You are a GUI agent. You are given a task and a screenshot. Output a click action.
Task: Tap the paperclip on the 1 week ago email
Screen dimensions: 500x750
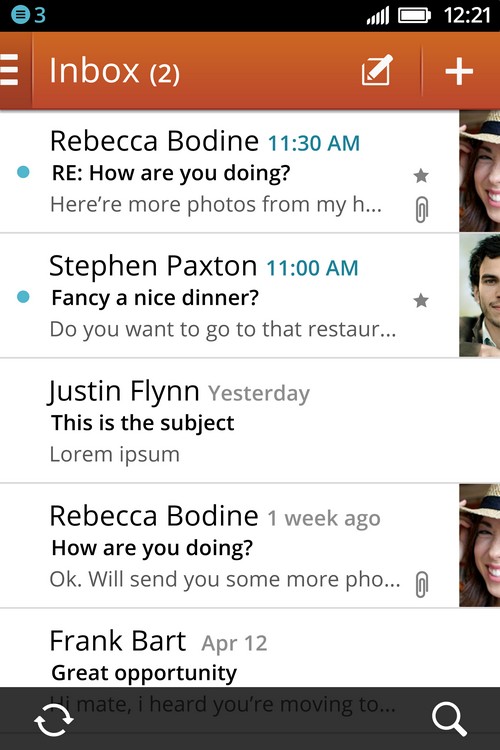[421, 584]
